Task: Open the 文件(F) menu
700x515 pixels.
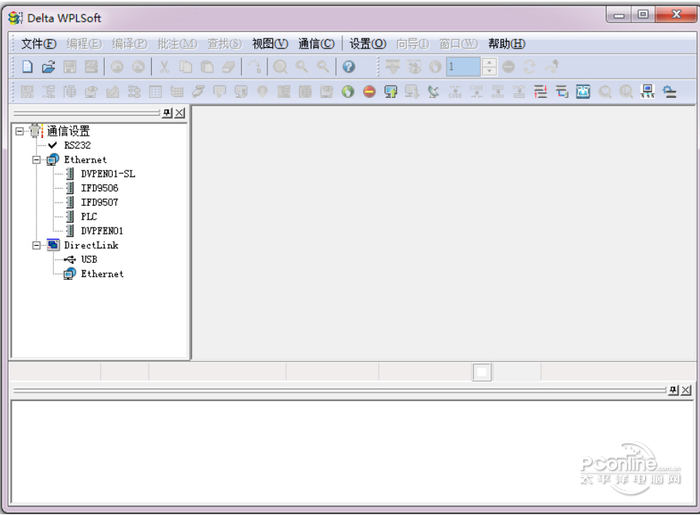Action: tap(39, 44)
